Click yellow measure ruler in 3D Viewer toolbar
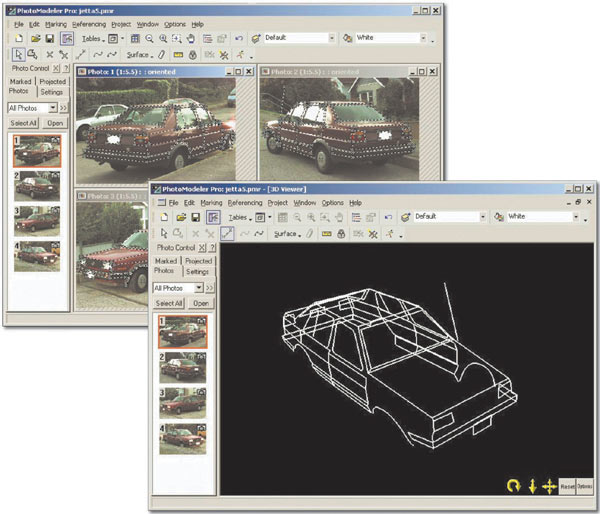This screenshot has width=600, height=514. point(326,233)
